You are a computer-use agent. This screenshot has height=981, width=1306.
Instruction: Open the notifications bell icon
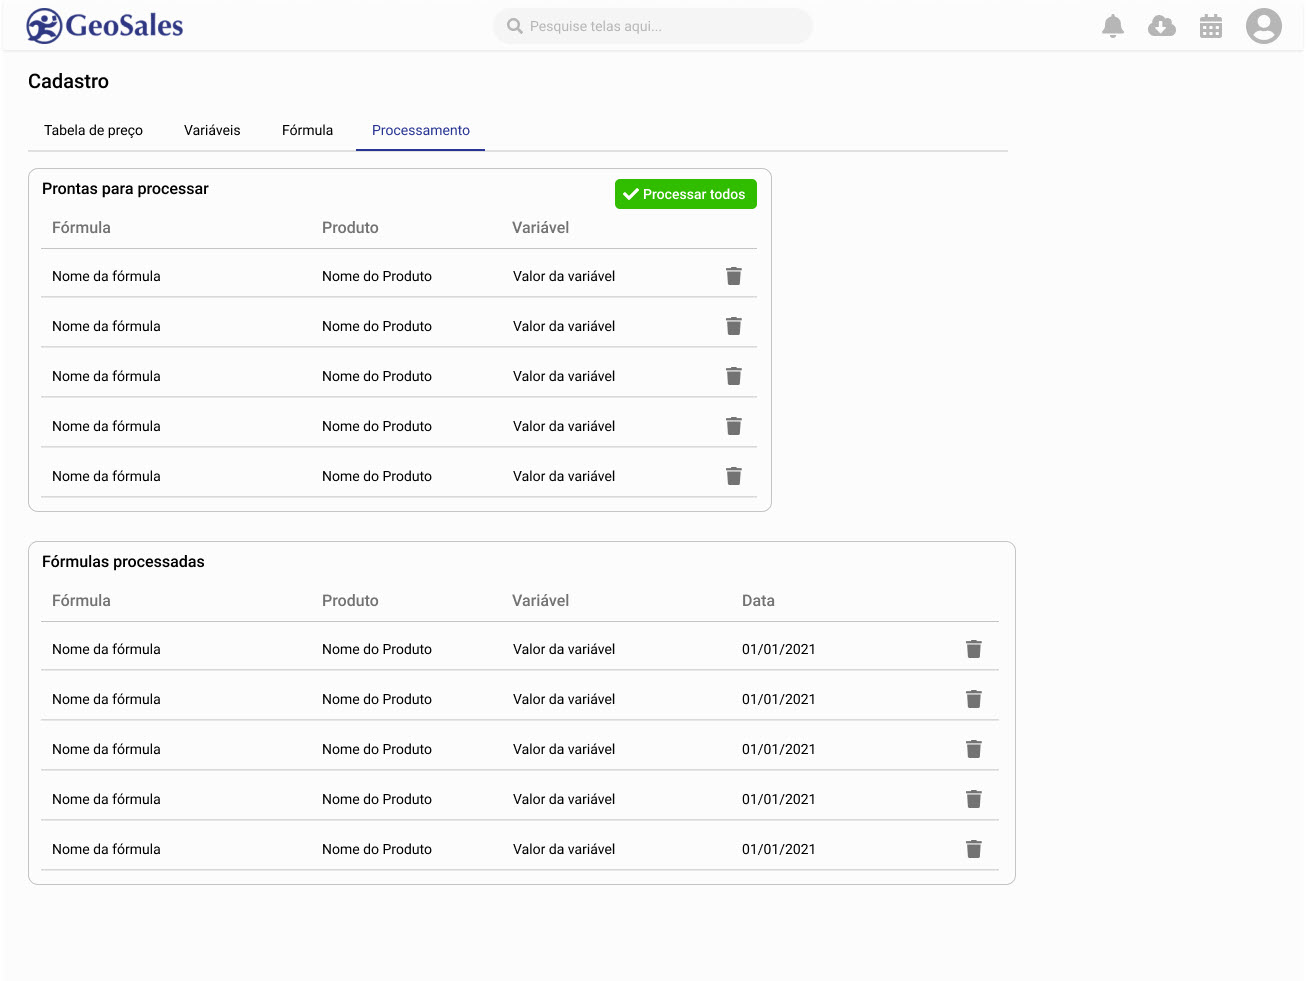pos(1113,26)
